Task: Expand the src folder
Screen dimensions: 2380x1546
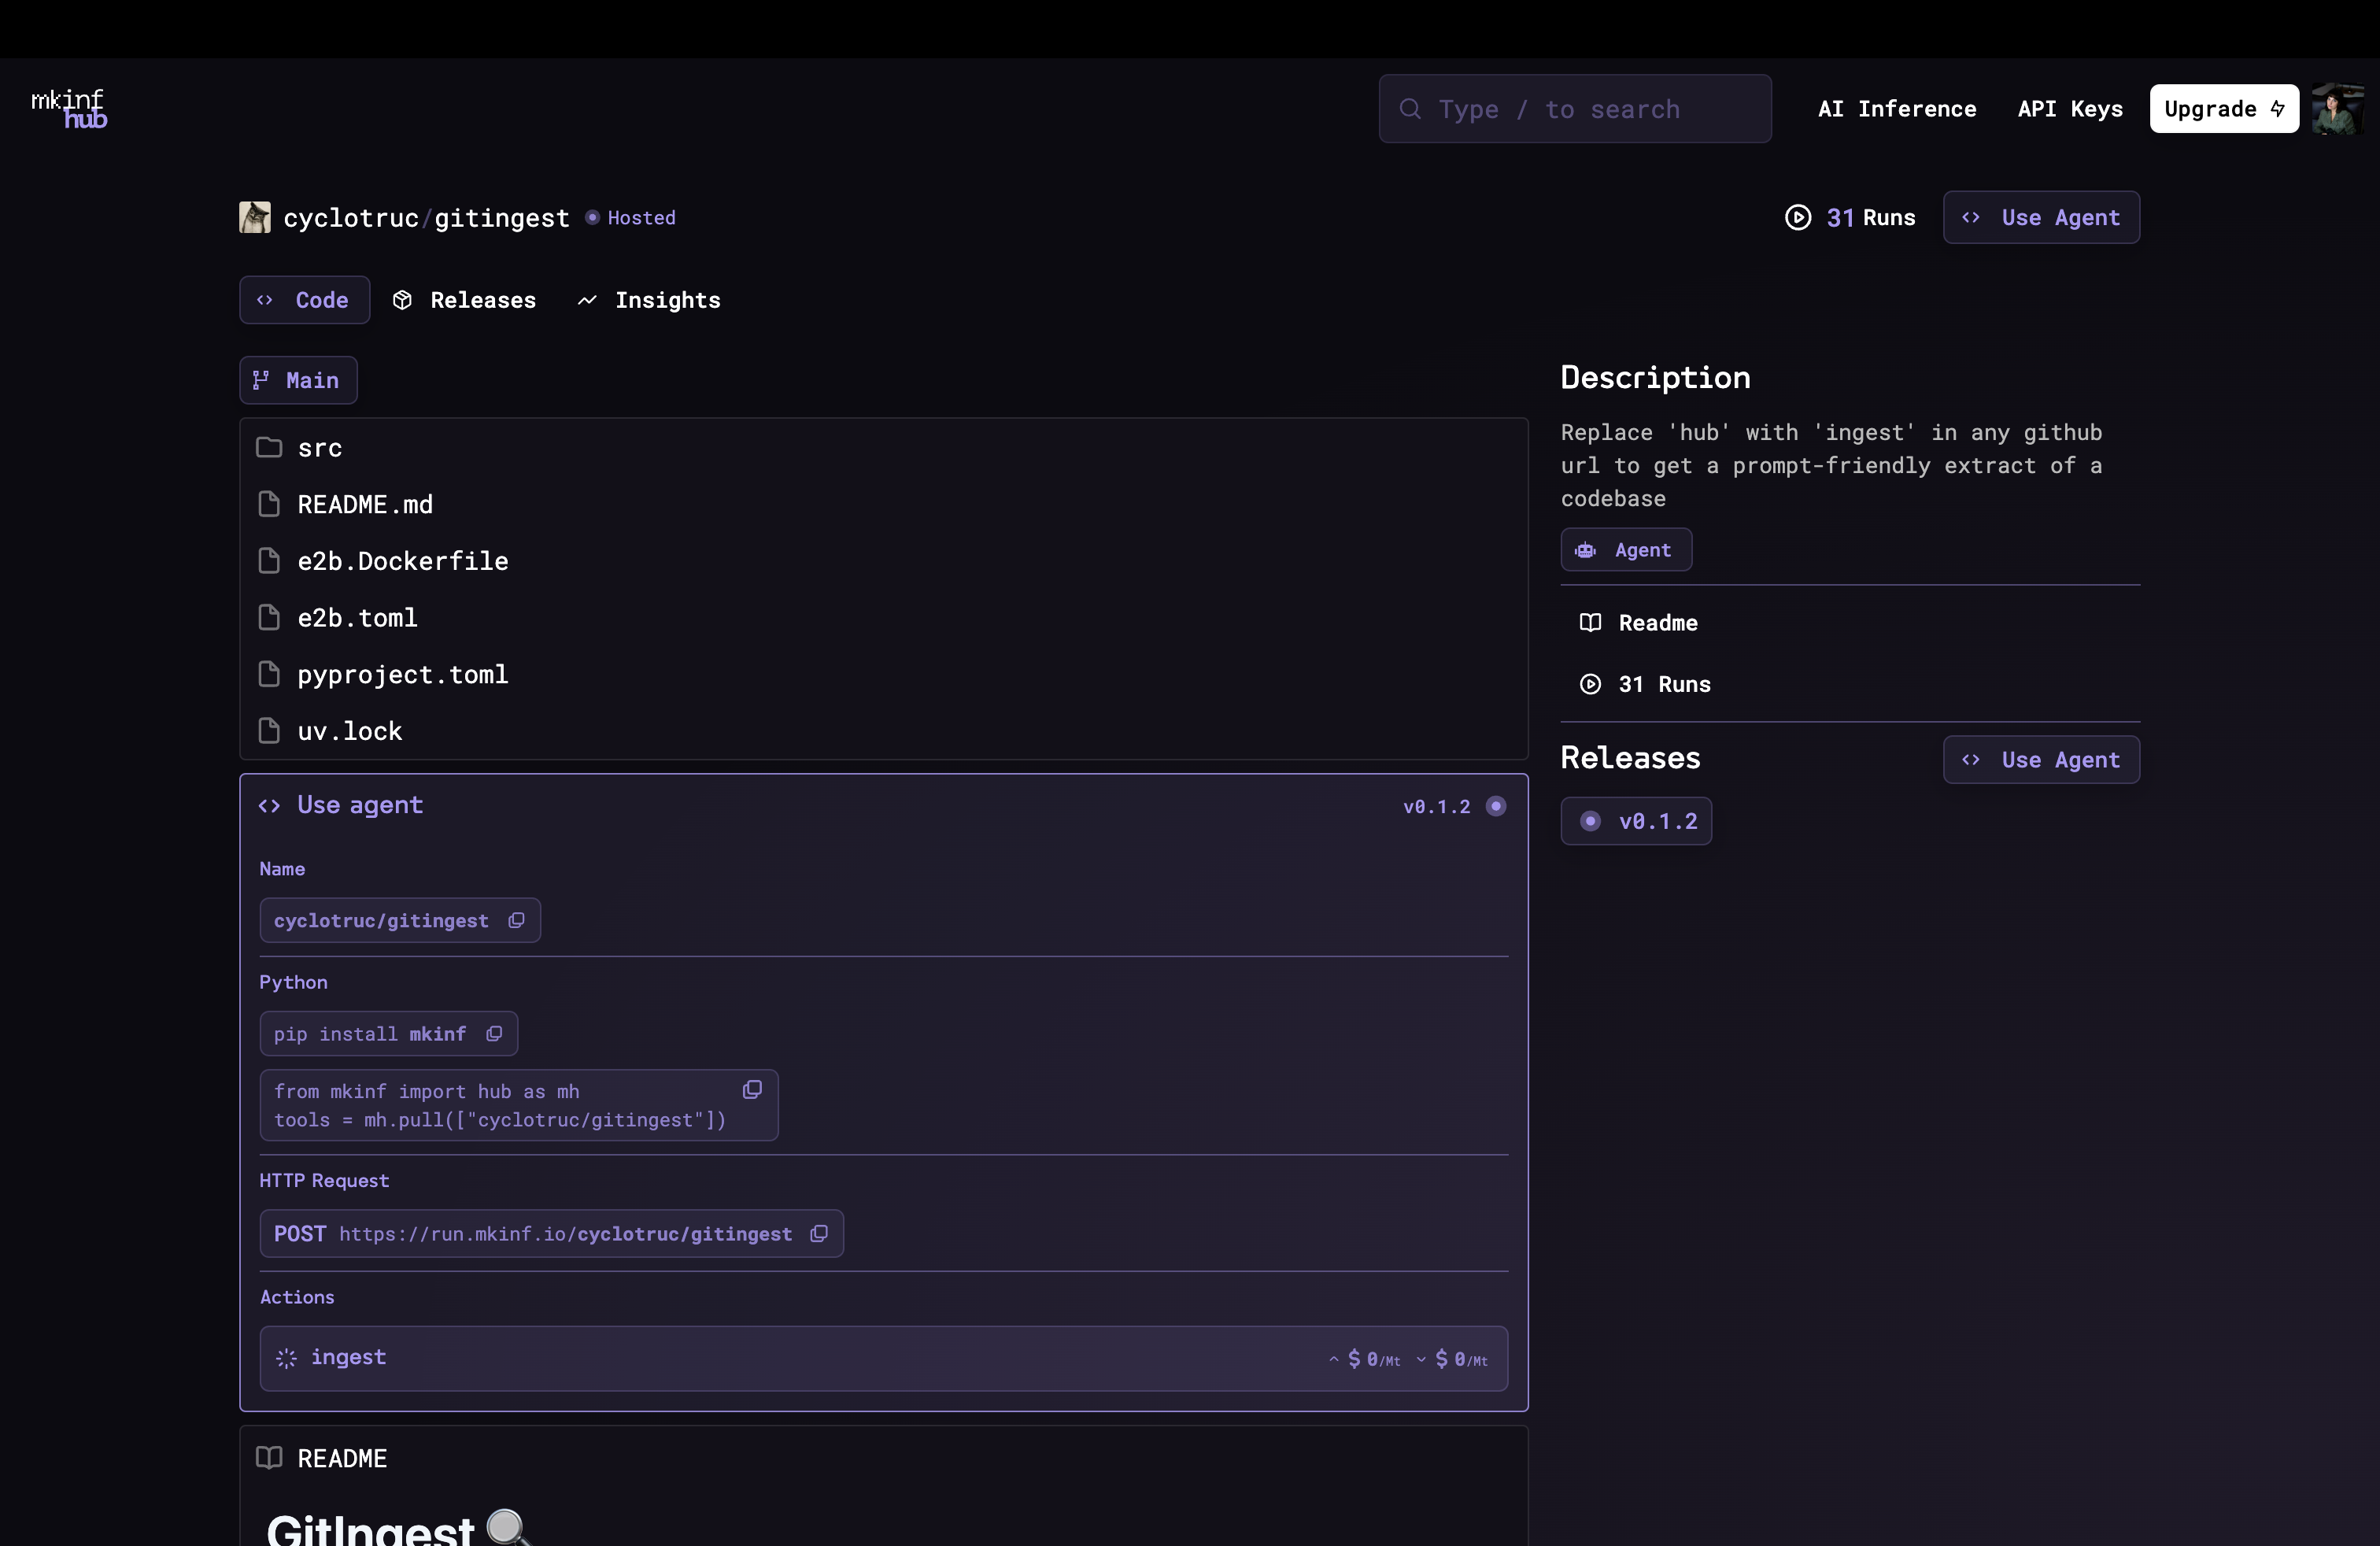Action: point(320,448)
